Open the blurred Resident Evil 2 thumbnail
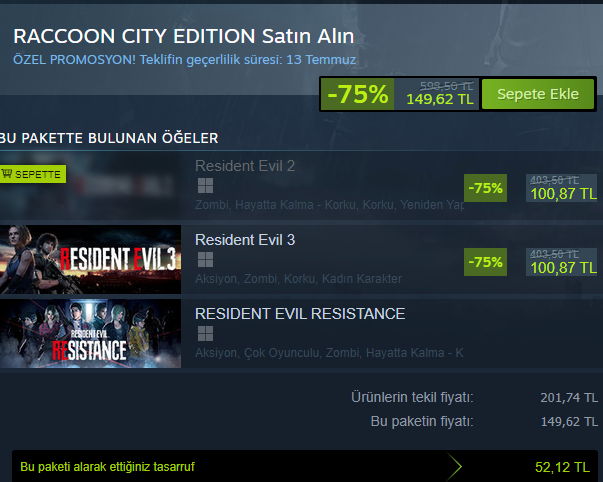This screenshot has height=482, width=603. (90, 185)
